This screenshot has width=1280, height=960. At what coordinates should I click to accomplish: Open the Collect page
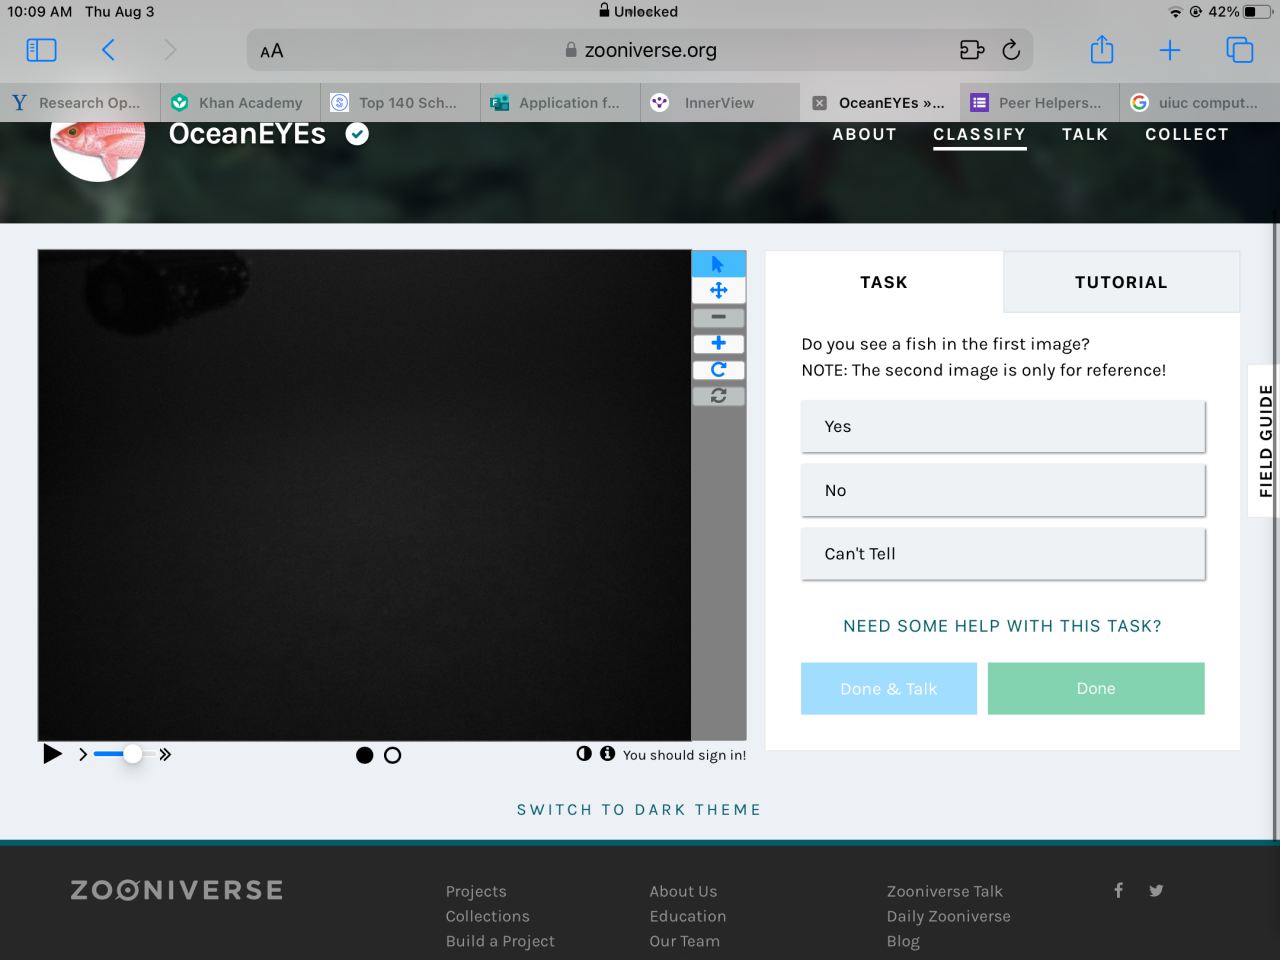tap(1187, 134)
